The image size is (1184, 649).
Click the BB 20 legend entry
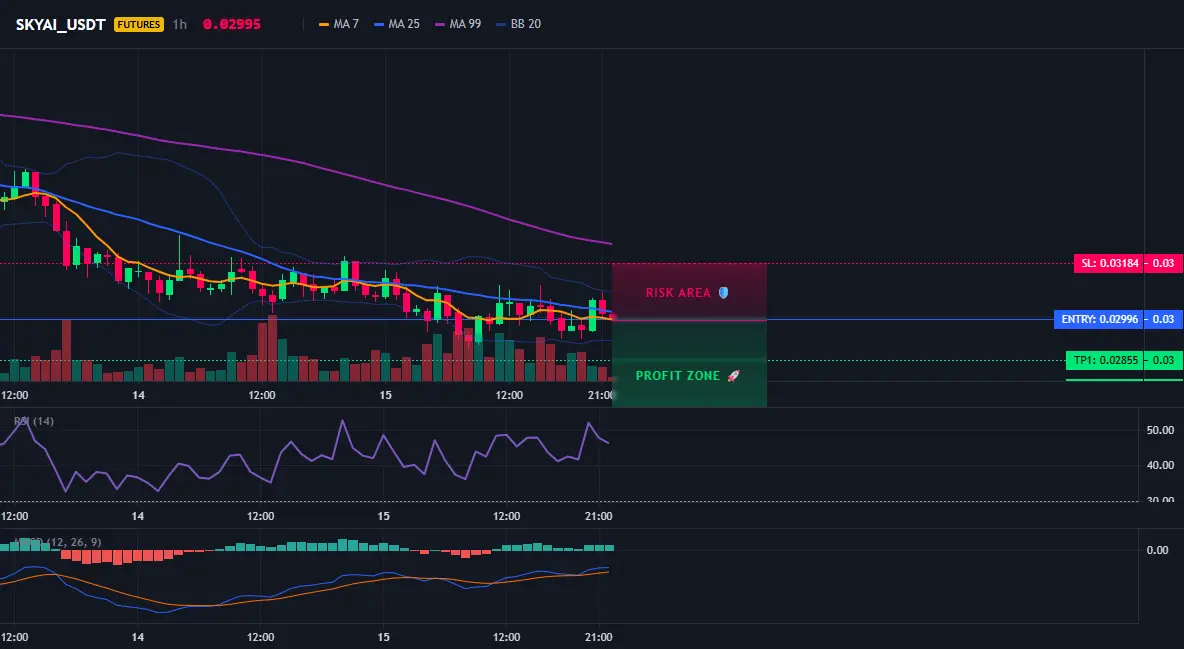click(x=519, y=24)
